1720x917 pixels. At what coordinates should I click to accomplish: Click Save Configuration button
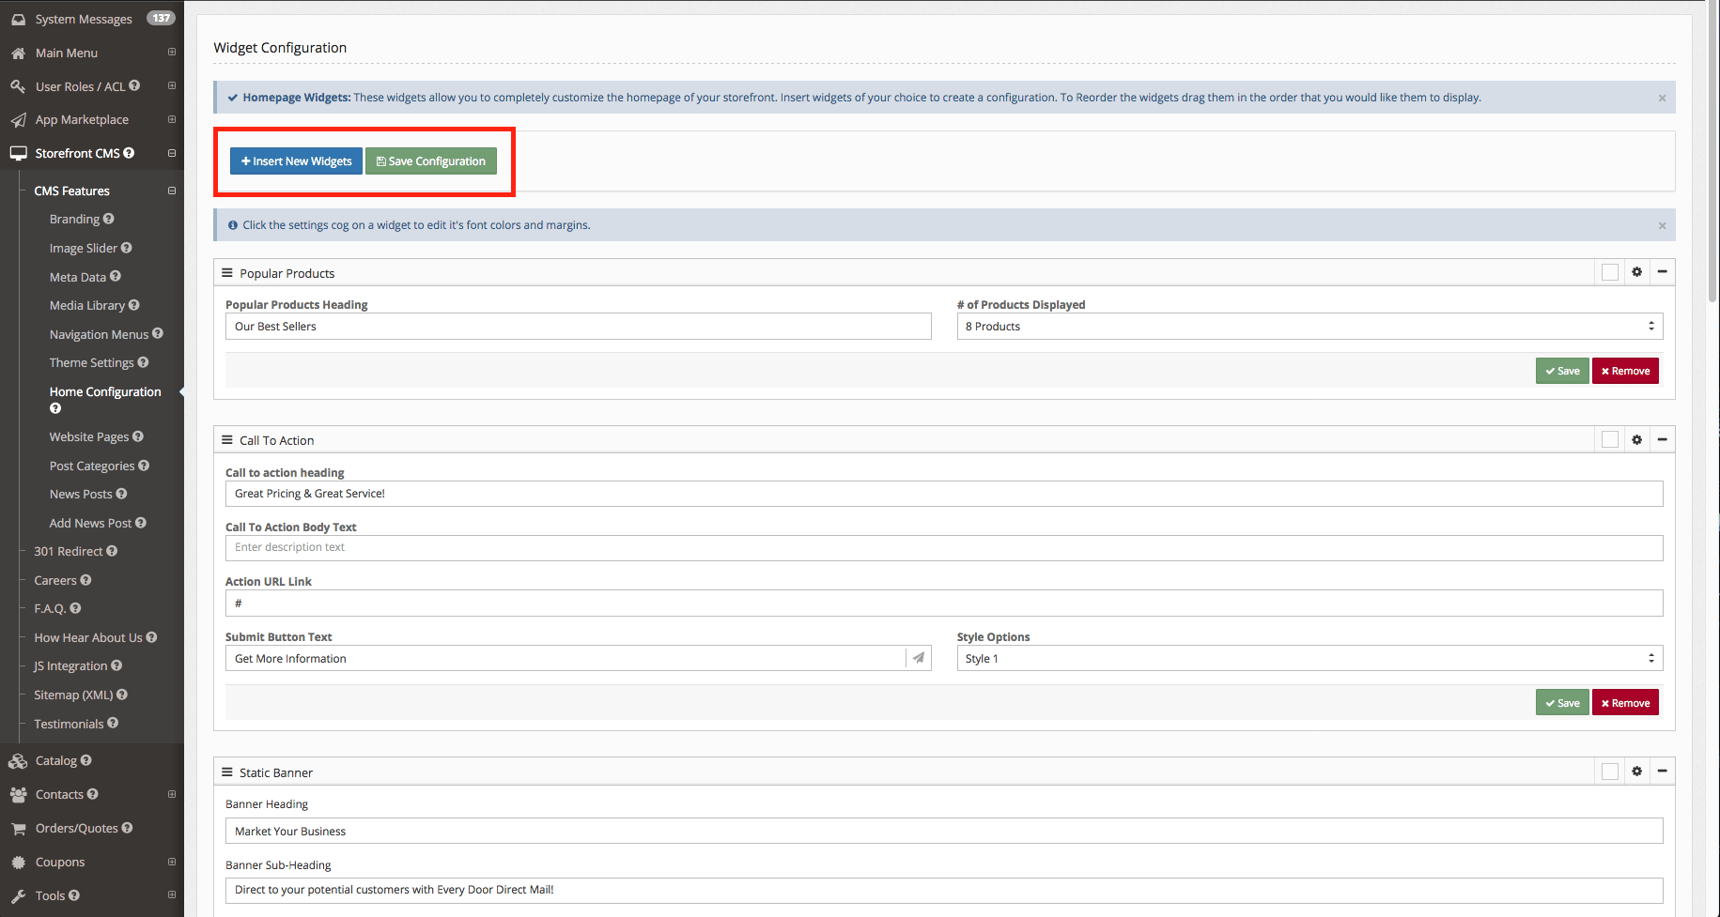coord(431,161)
